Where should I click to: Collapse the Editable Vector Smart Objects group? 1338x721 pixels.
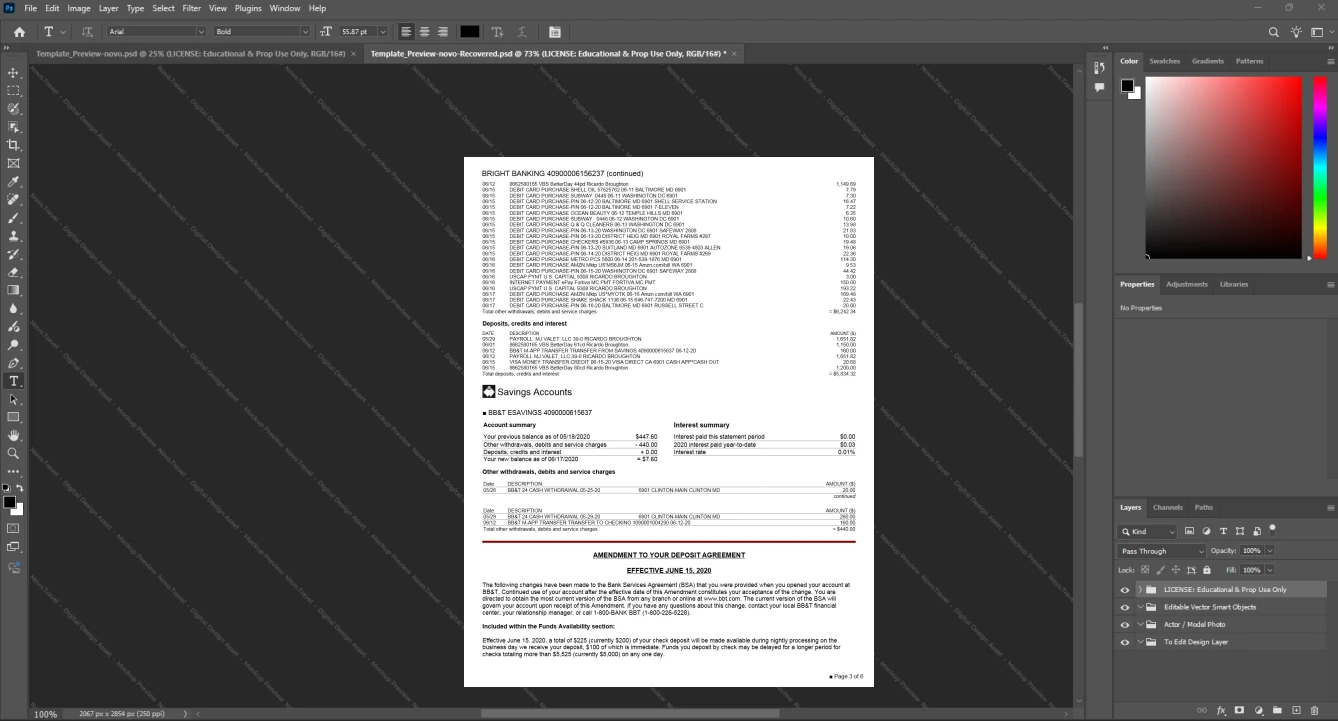point(1139,607)
